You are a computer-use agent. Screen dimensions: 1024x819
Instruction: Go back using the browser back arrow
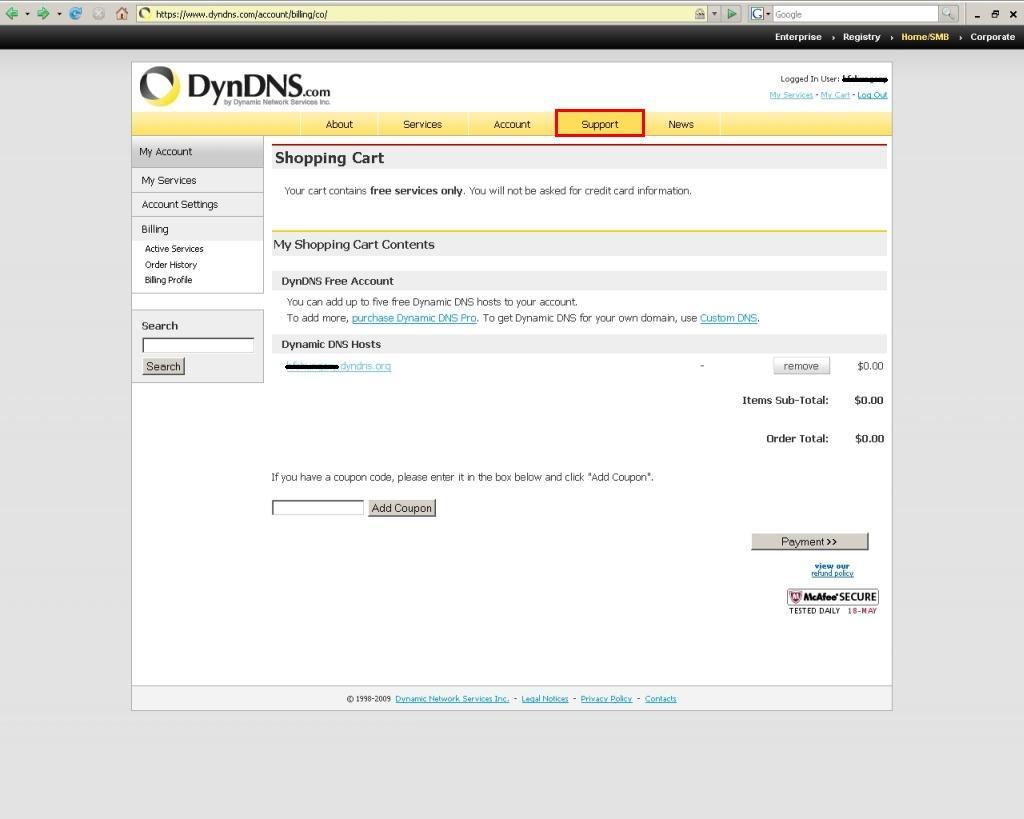click(x=12, y=14)
